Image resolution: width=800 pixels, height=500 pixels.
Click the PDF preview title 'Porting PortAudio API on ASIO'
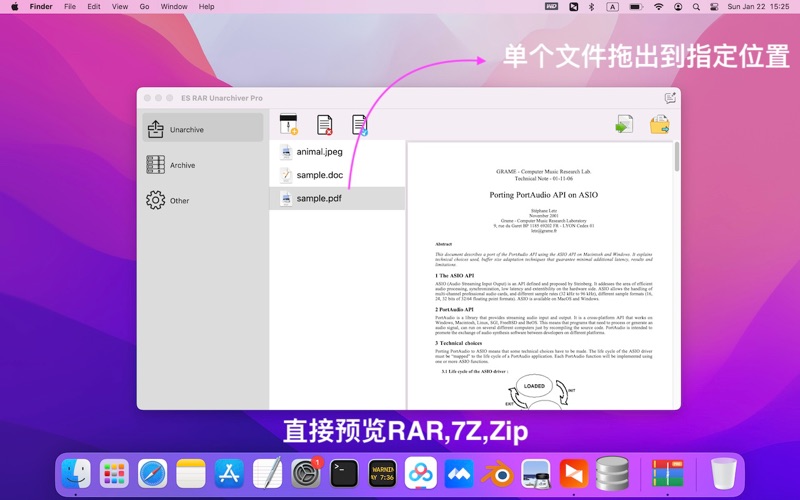[x=543, y=195]
